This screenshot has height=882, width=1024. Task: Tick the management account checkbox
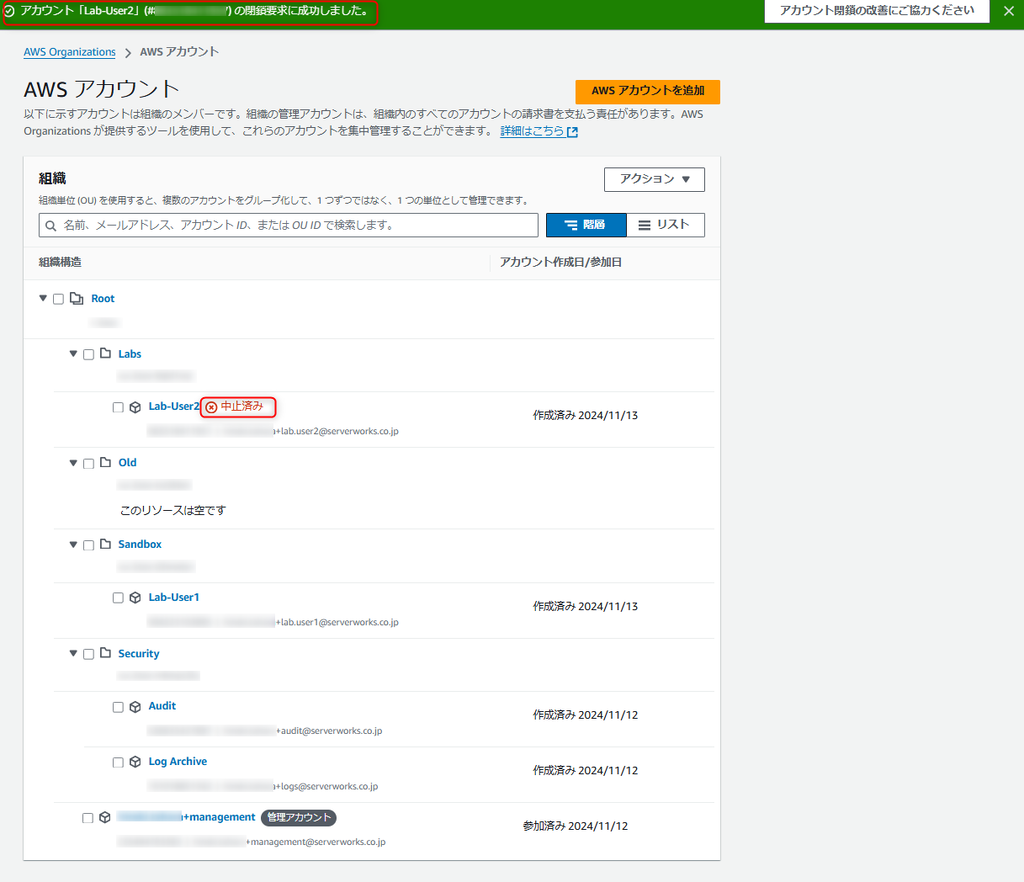[x=88, y=818]
